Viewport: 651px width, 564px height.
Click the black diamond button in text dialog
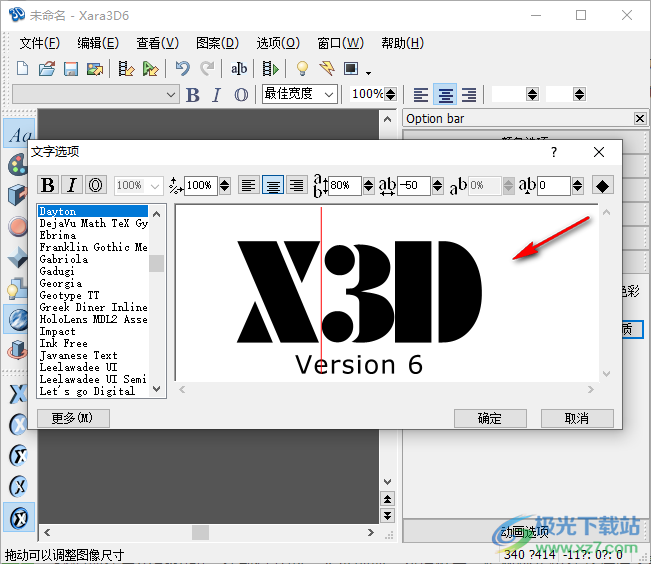[602, 185]
